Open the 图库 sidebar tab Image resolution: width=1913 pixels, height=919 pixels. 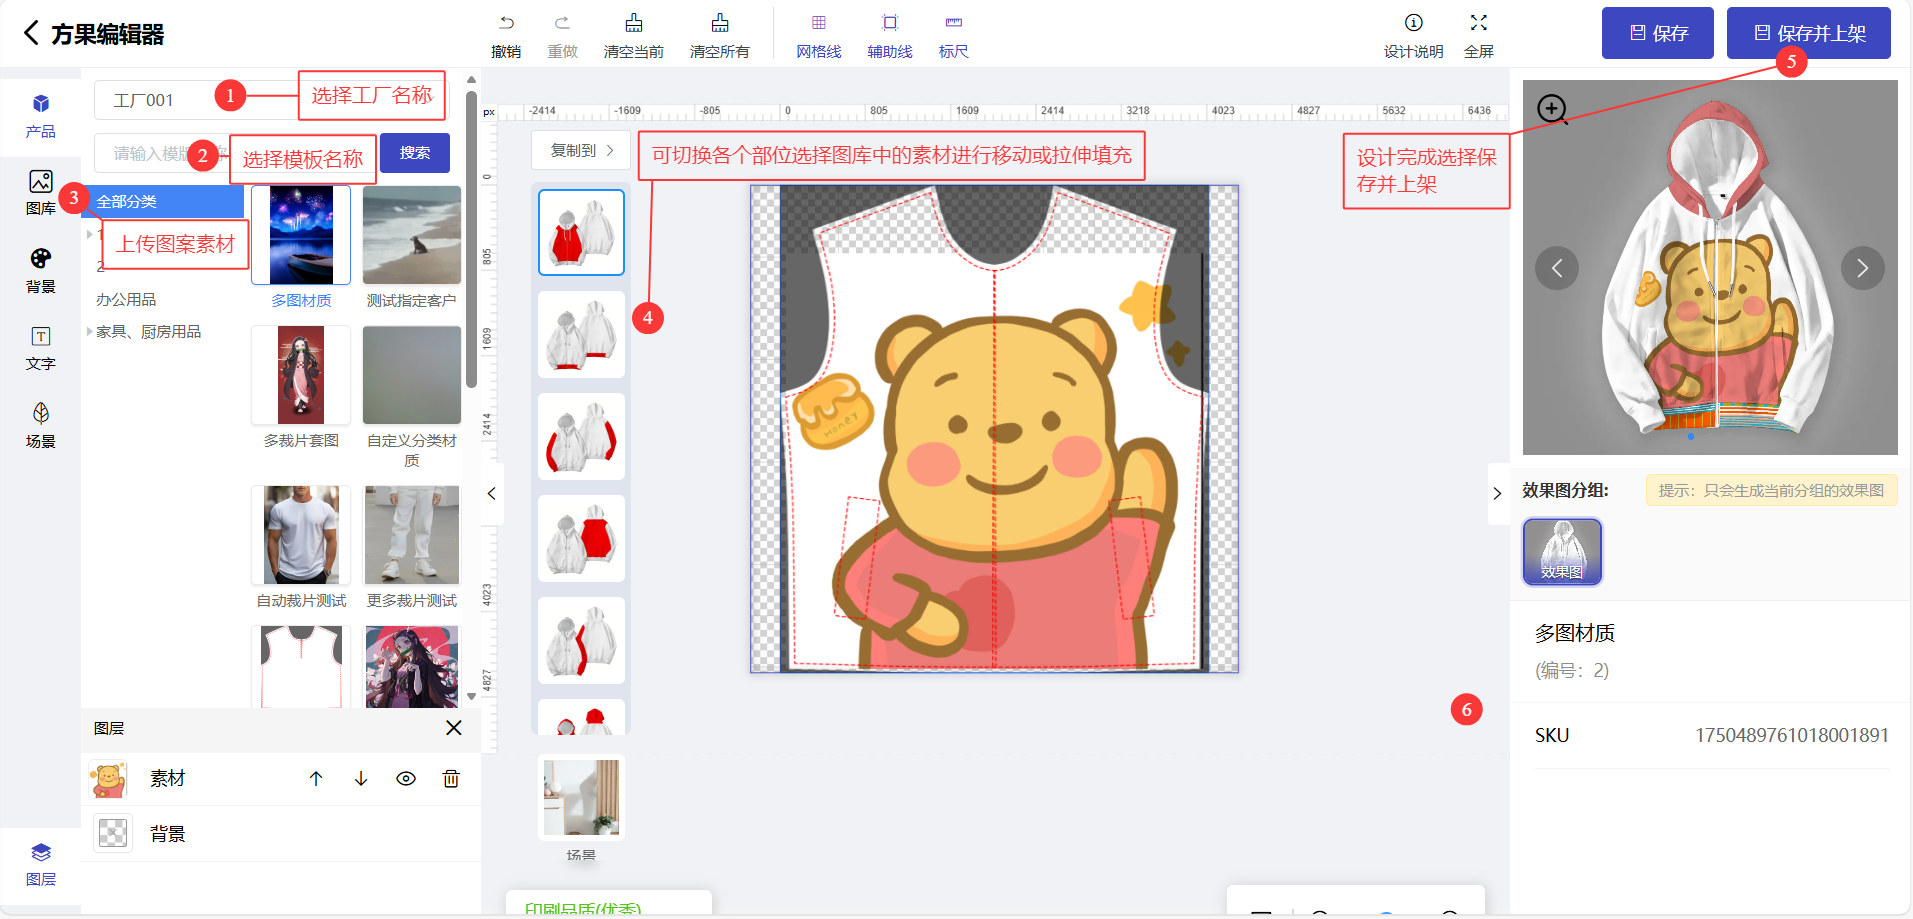[x=41, y=193]
